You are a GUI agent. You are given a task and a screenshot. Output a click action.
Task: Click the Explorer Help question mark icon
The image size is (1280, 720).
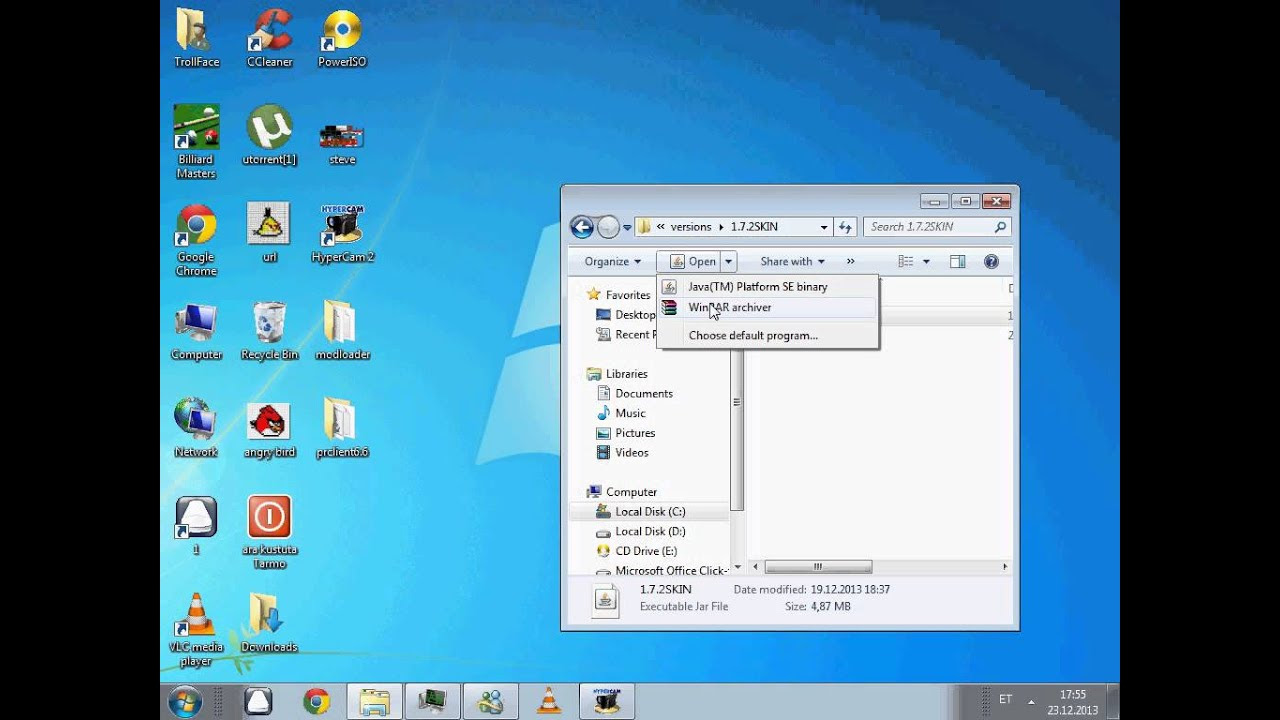[991, 261]
